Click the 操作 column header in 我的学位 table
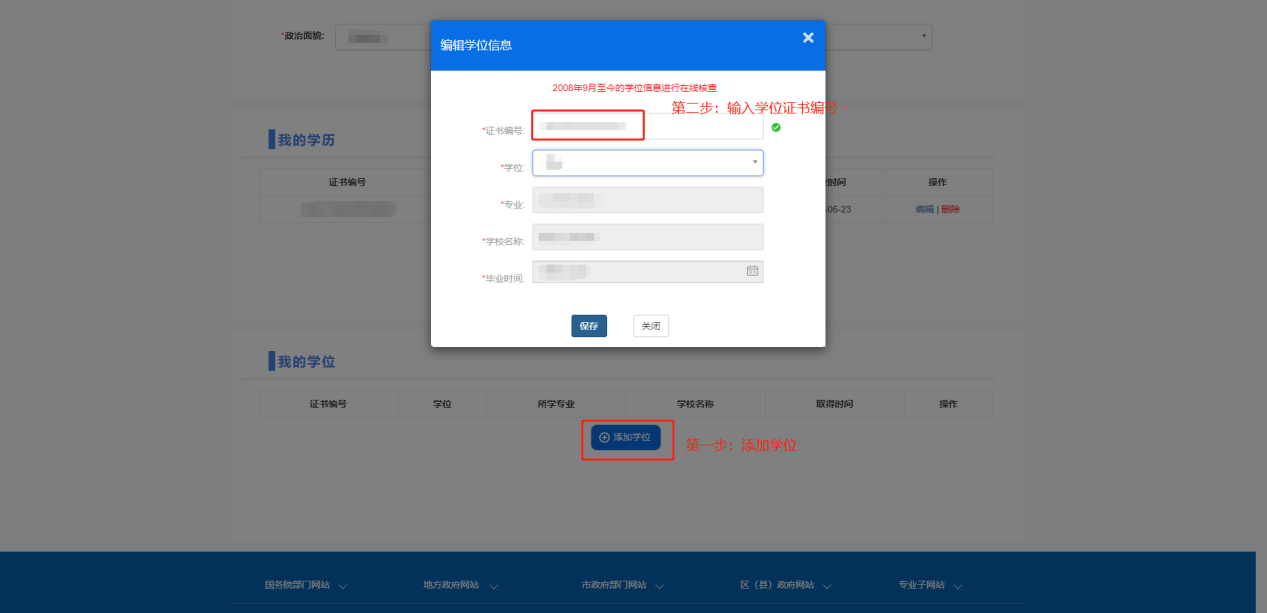1267x613 pixels. (x=948, y=404)
